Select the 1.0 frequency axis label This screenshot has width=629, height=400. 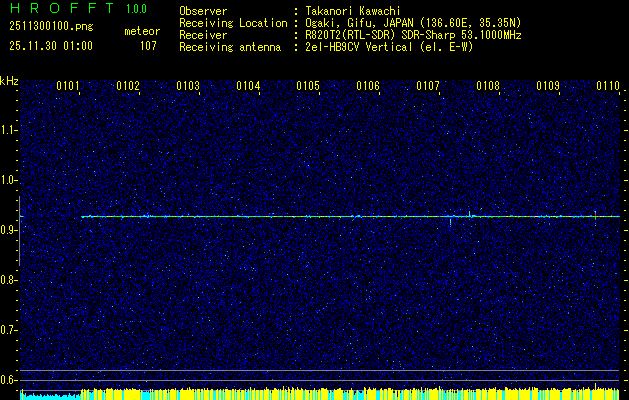9,180
